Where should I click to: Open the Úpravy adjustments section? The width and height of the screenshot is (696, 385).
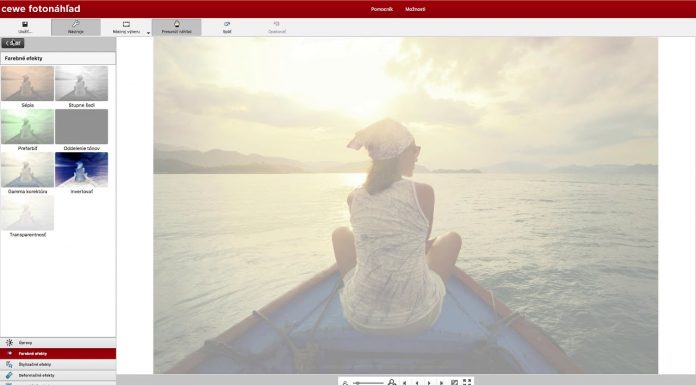click(58, 343)
